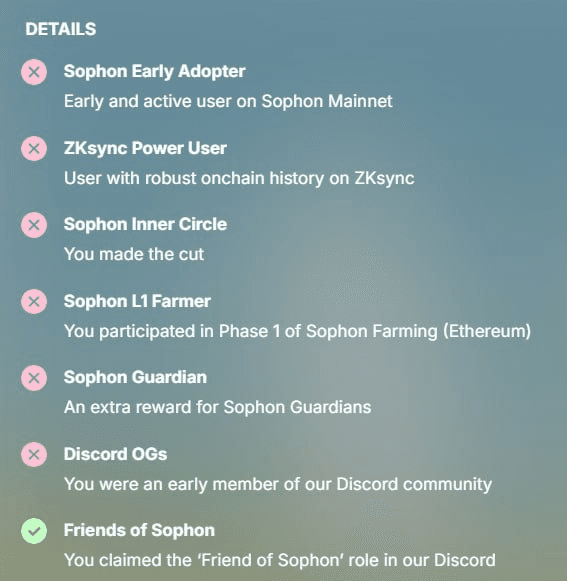The width and height of the screenshot is (567, 581).
Task: Click the green checkmark for Friends of Sophon
Action: pos(34,531)
